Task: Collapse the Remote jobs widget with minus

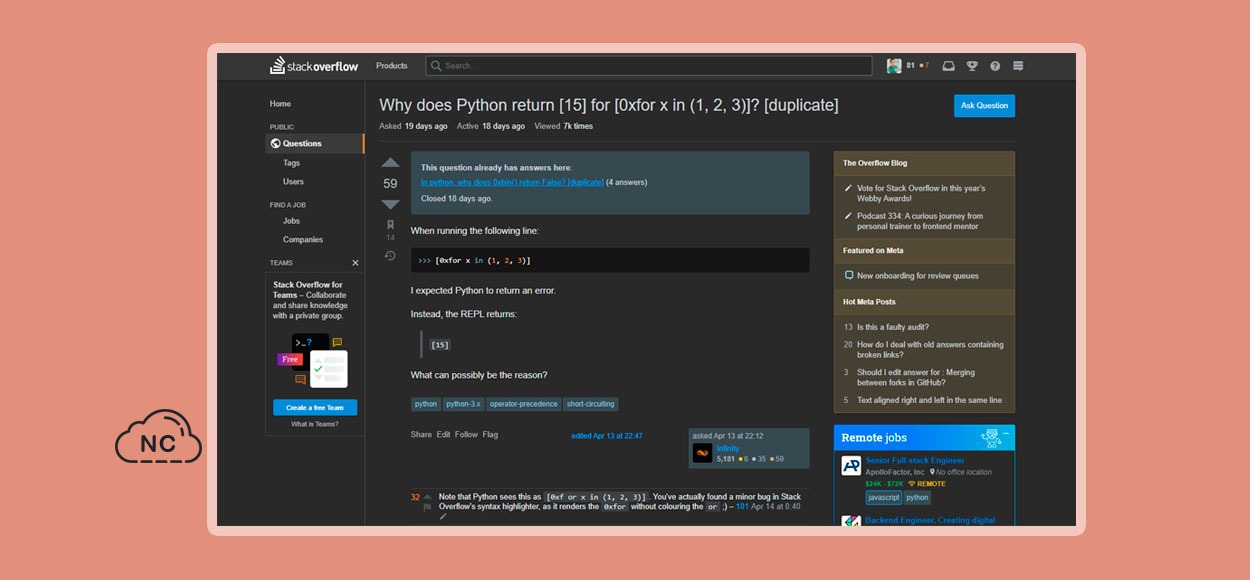Action: click(1006, 434)
